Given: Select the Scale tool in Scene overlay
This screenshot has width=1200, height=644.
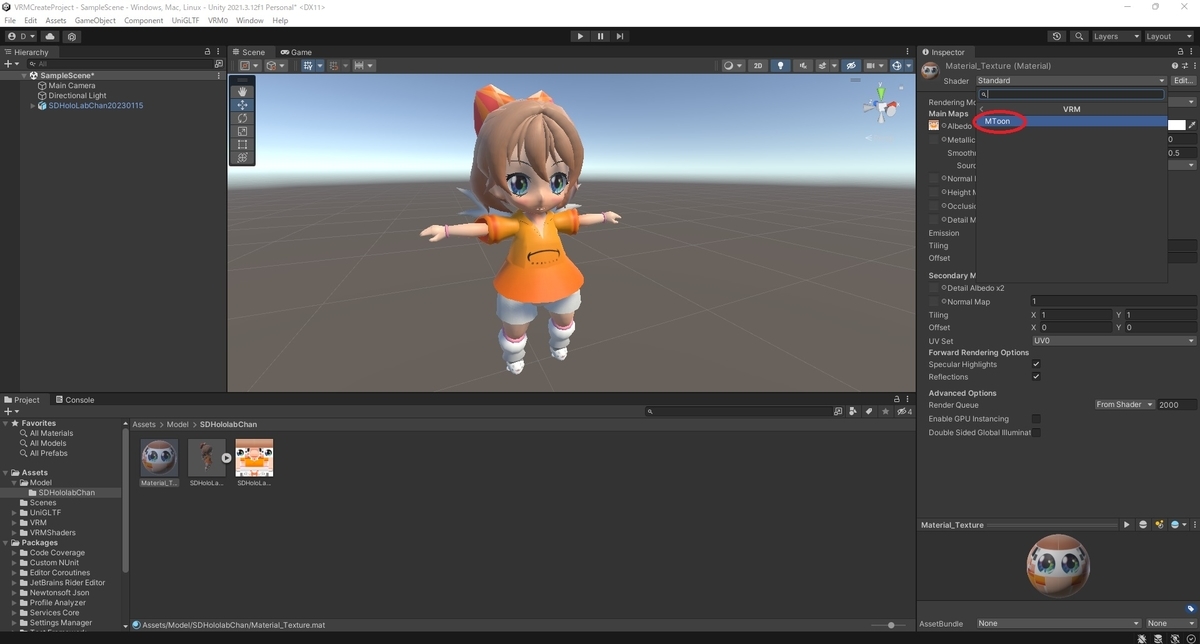Looking at the screenshot, I should (x=242, y=131).
